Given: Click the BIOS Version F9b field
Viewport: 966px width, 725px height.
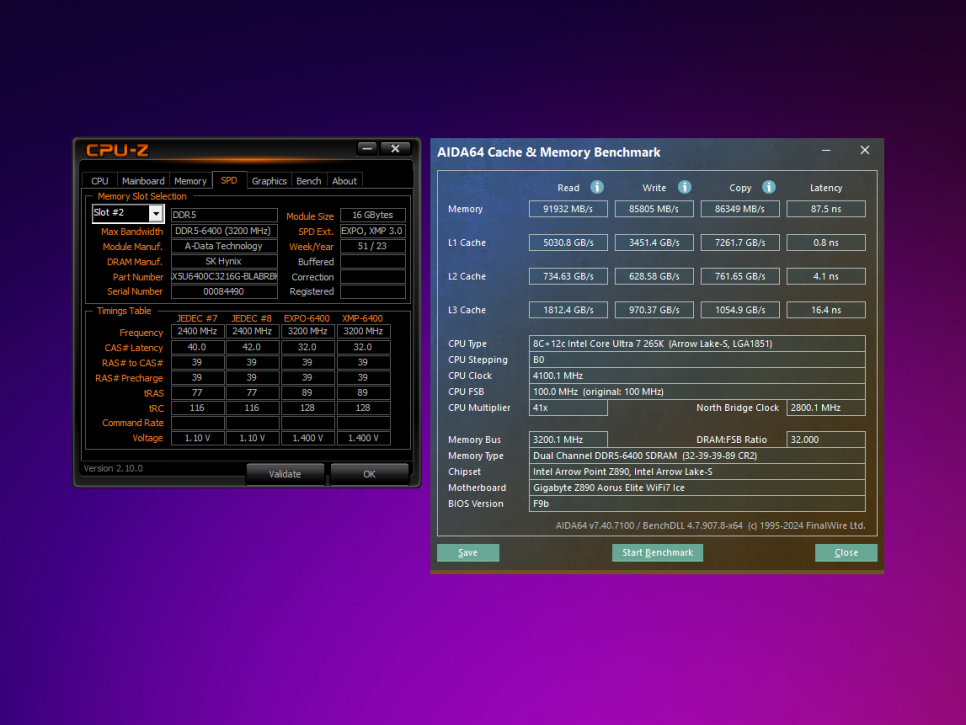Looking at the screenshot, I should coord(697,504).
